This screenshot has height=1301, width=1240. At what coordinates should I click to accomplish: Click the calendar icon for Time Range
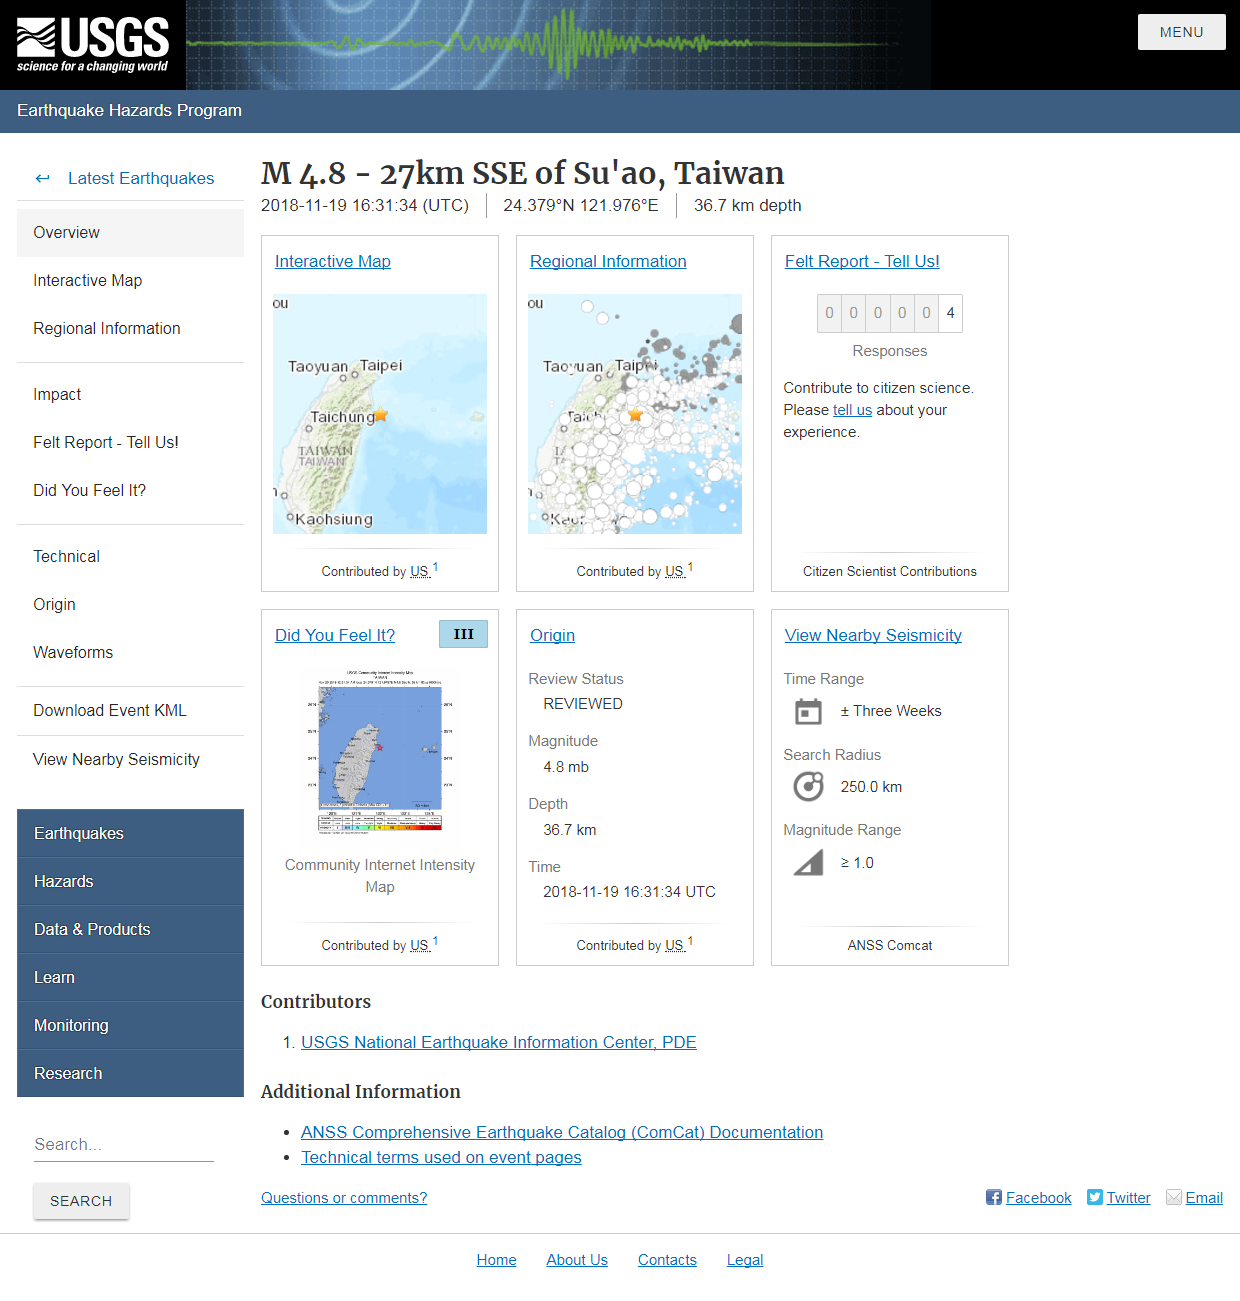tap(808, 712)
